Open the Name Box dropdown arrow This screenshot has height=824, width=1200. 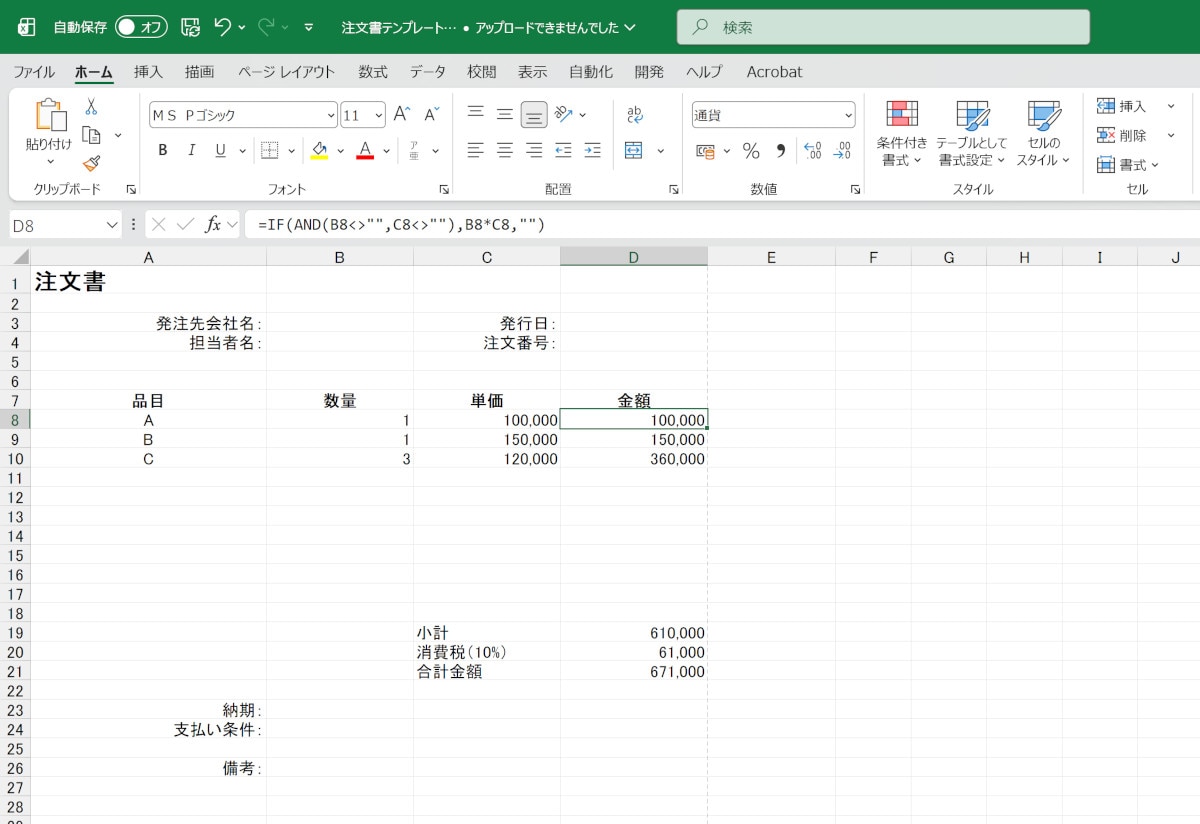tap(112, 225)
